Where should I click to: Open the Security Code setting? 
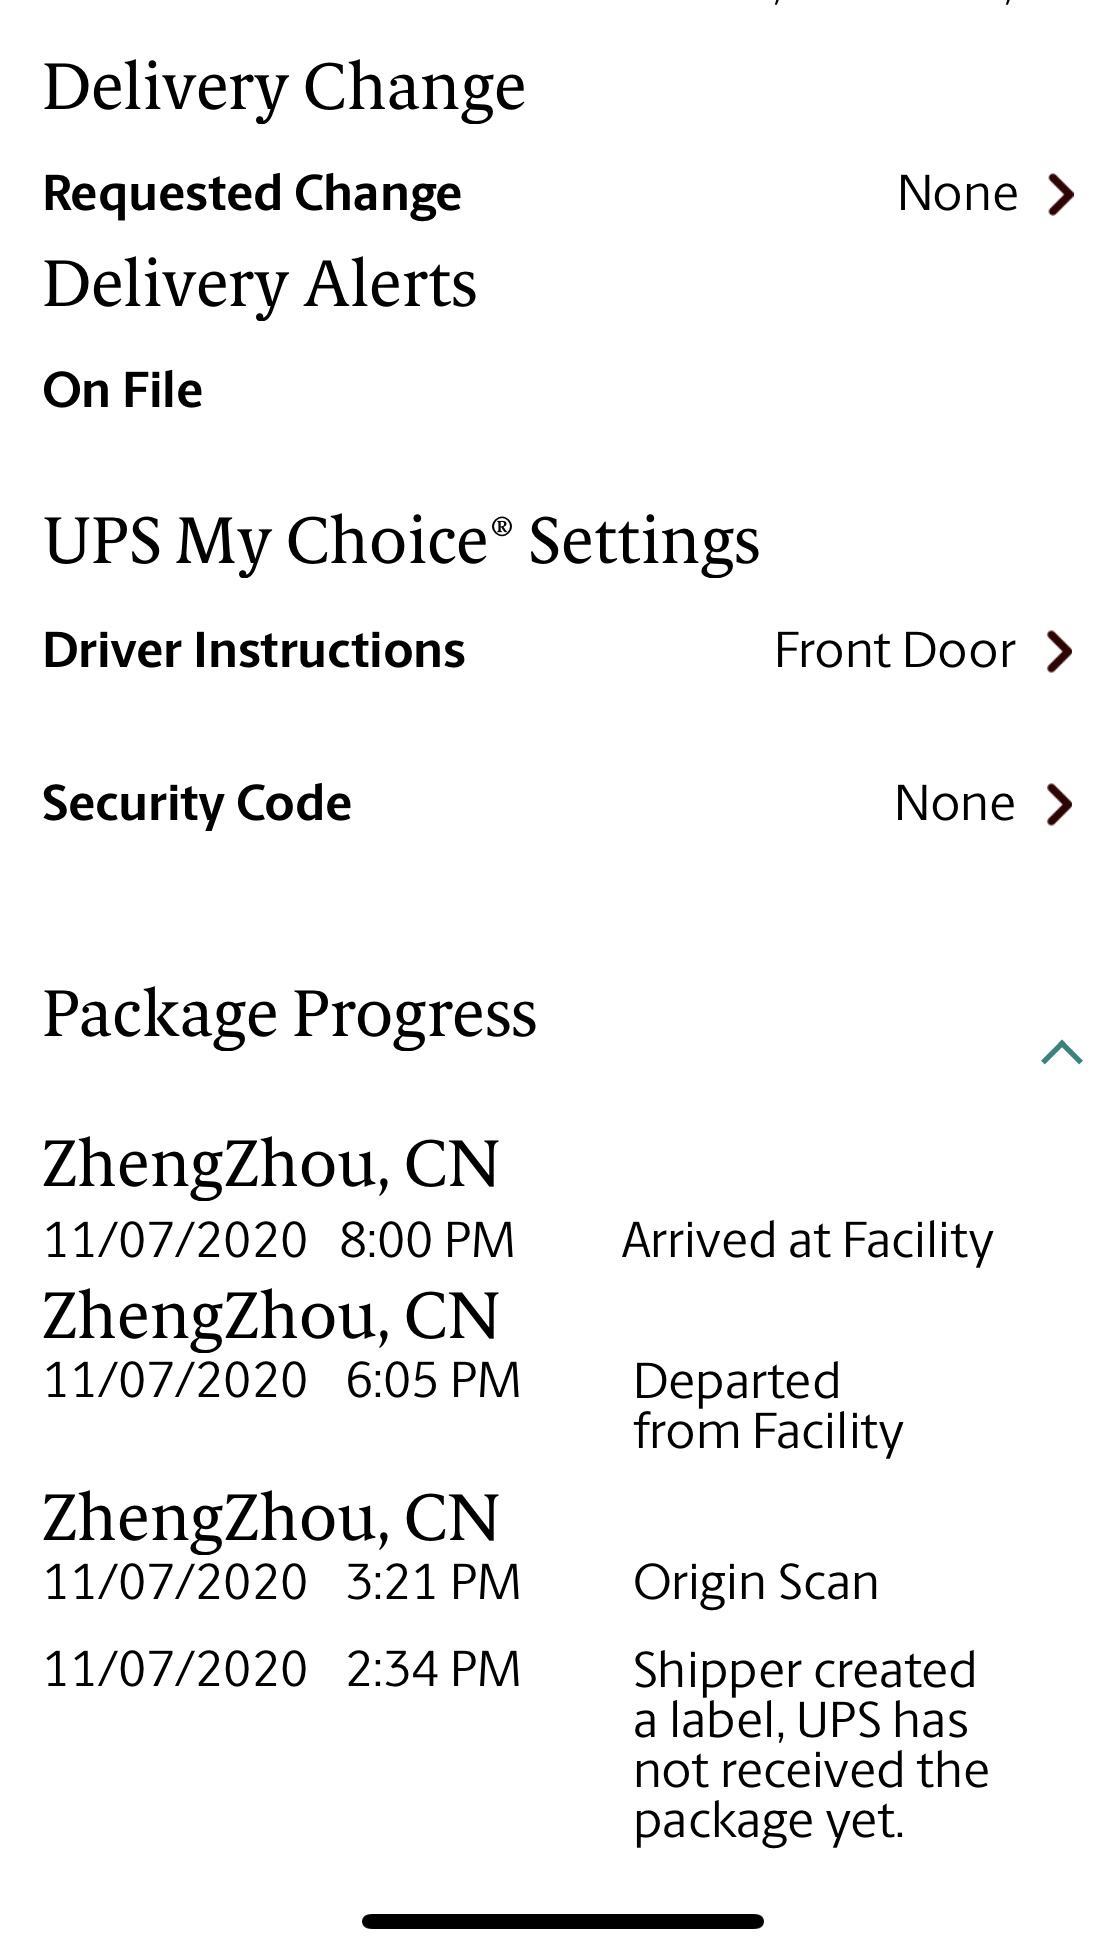(x=197, y=804)
